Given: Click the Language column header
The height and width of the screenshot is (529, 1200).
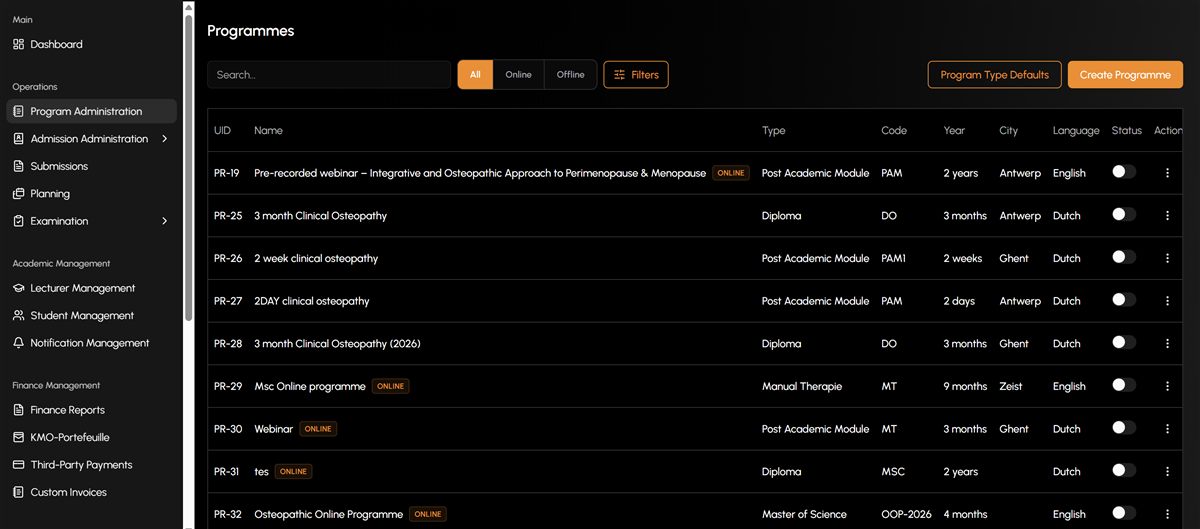Looking at the screenshot, I should pyautogui.click(x=1076, y=131).
